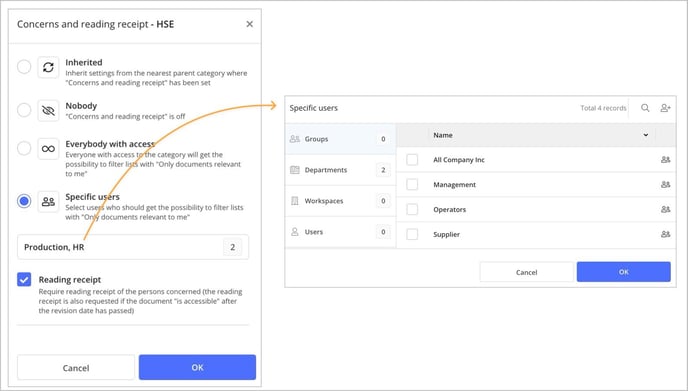This screenshot has height=391, width=688.
Task: Close the Concerns and reading receipt dialog
Action: [x=249, y=24]
